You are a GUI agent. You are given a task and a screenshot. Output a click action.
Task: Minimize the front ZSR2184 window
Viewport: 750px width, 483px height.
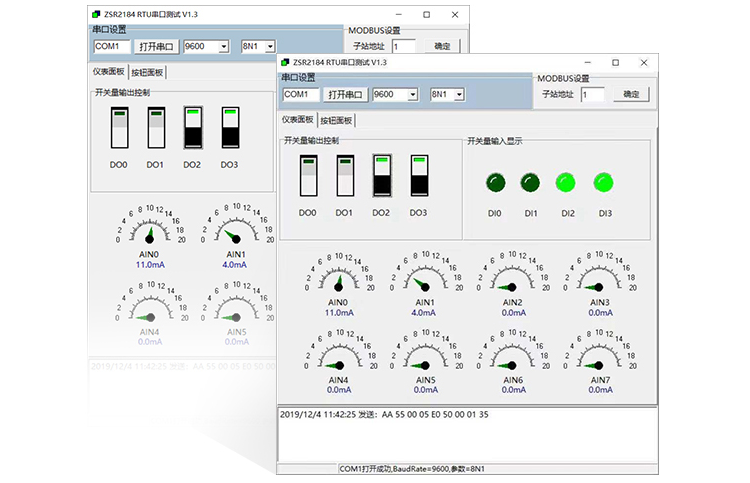click(x=588, y=63)
